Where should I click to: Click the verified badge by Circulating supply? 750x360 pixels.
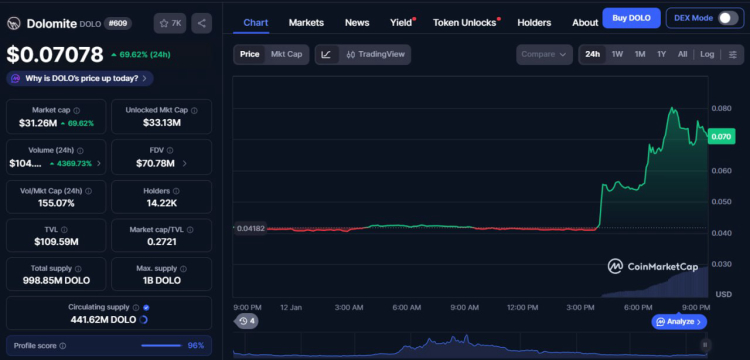[146, 307]
